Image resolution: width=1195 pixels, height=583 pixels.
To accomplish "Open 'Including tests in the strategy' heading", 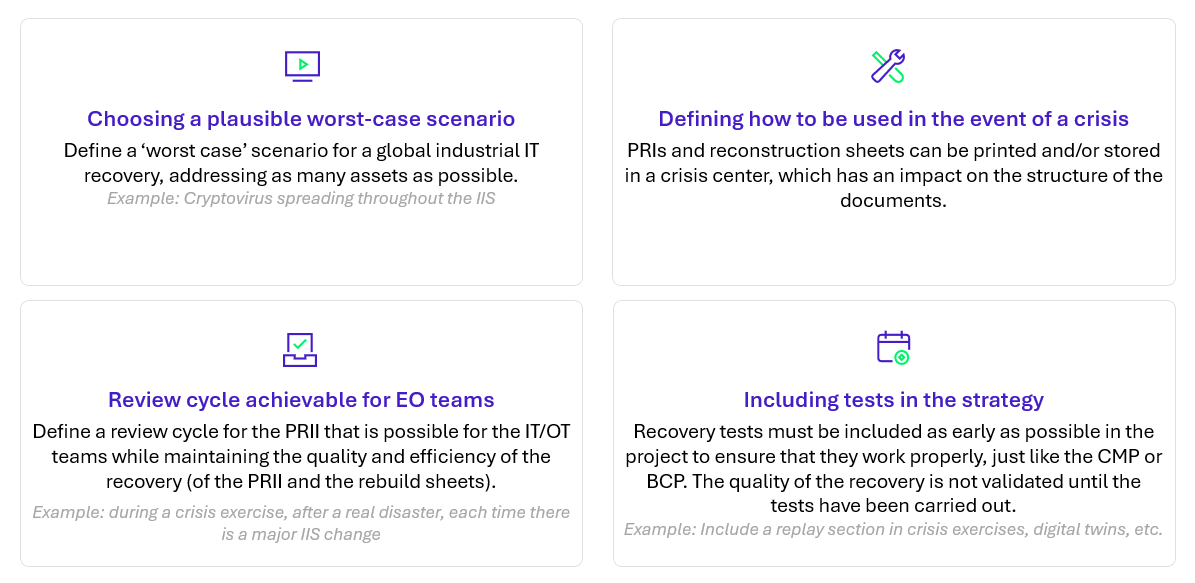I will [x=894, y=399].
